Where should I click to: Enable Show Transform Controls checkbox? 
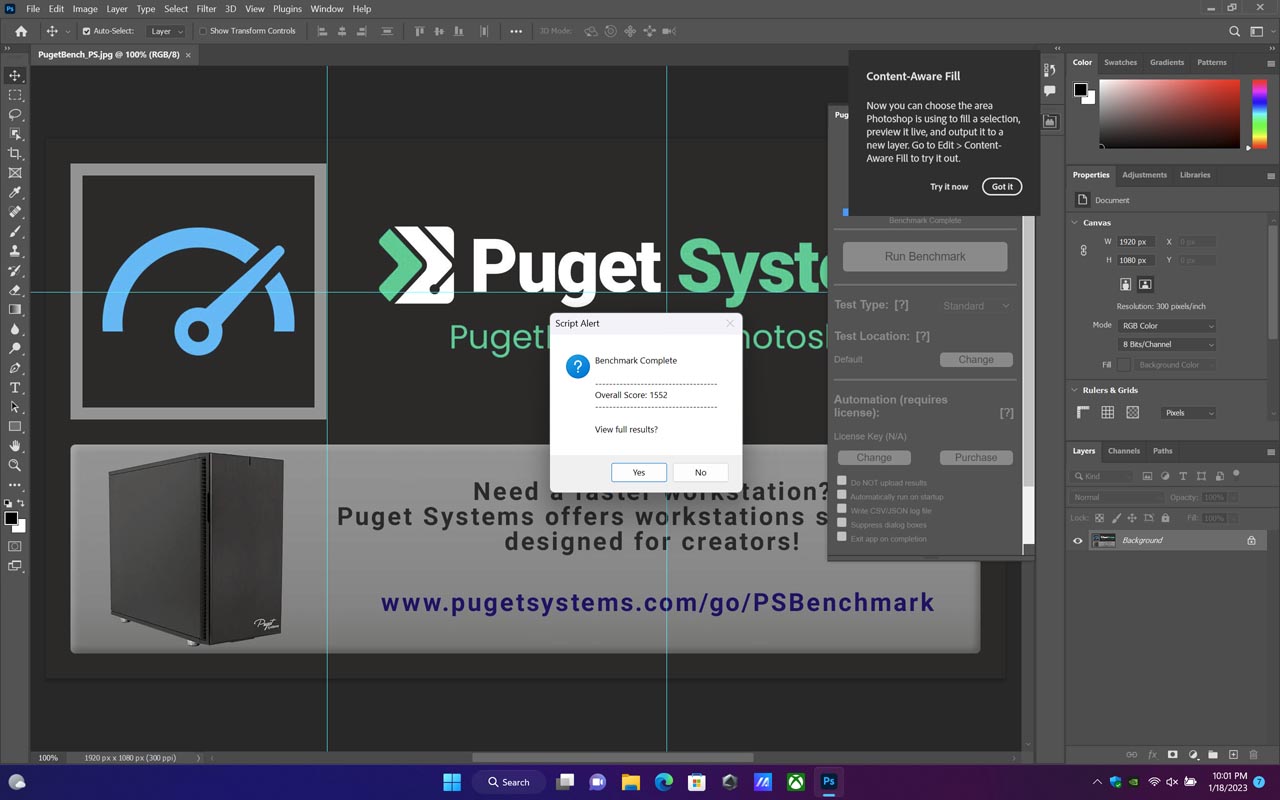click(x=203, y=31)
